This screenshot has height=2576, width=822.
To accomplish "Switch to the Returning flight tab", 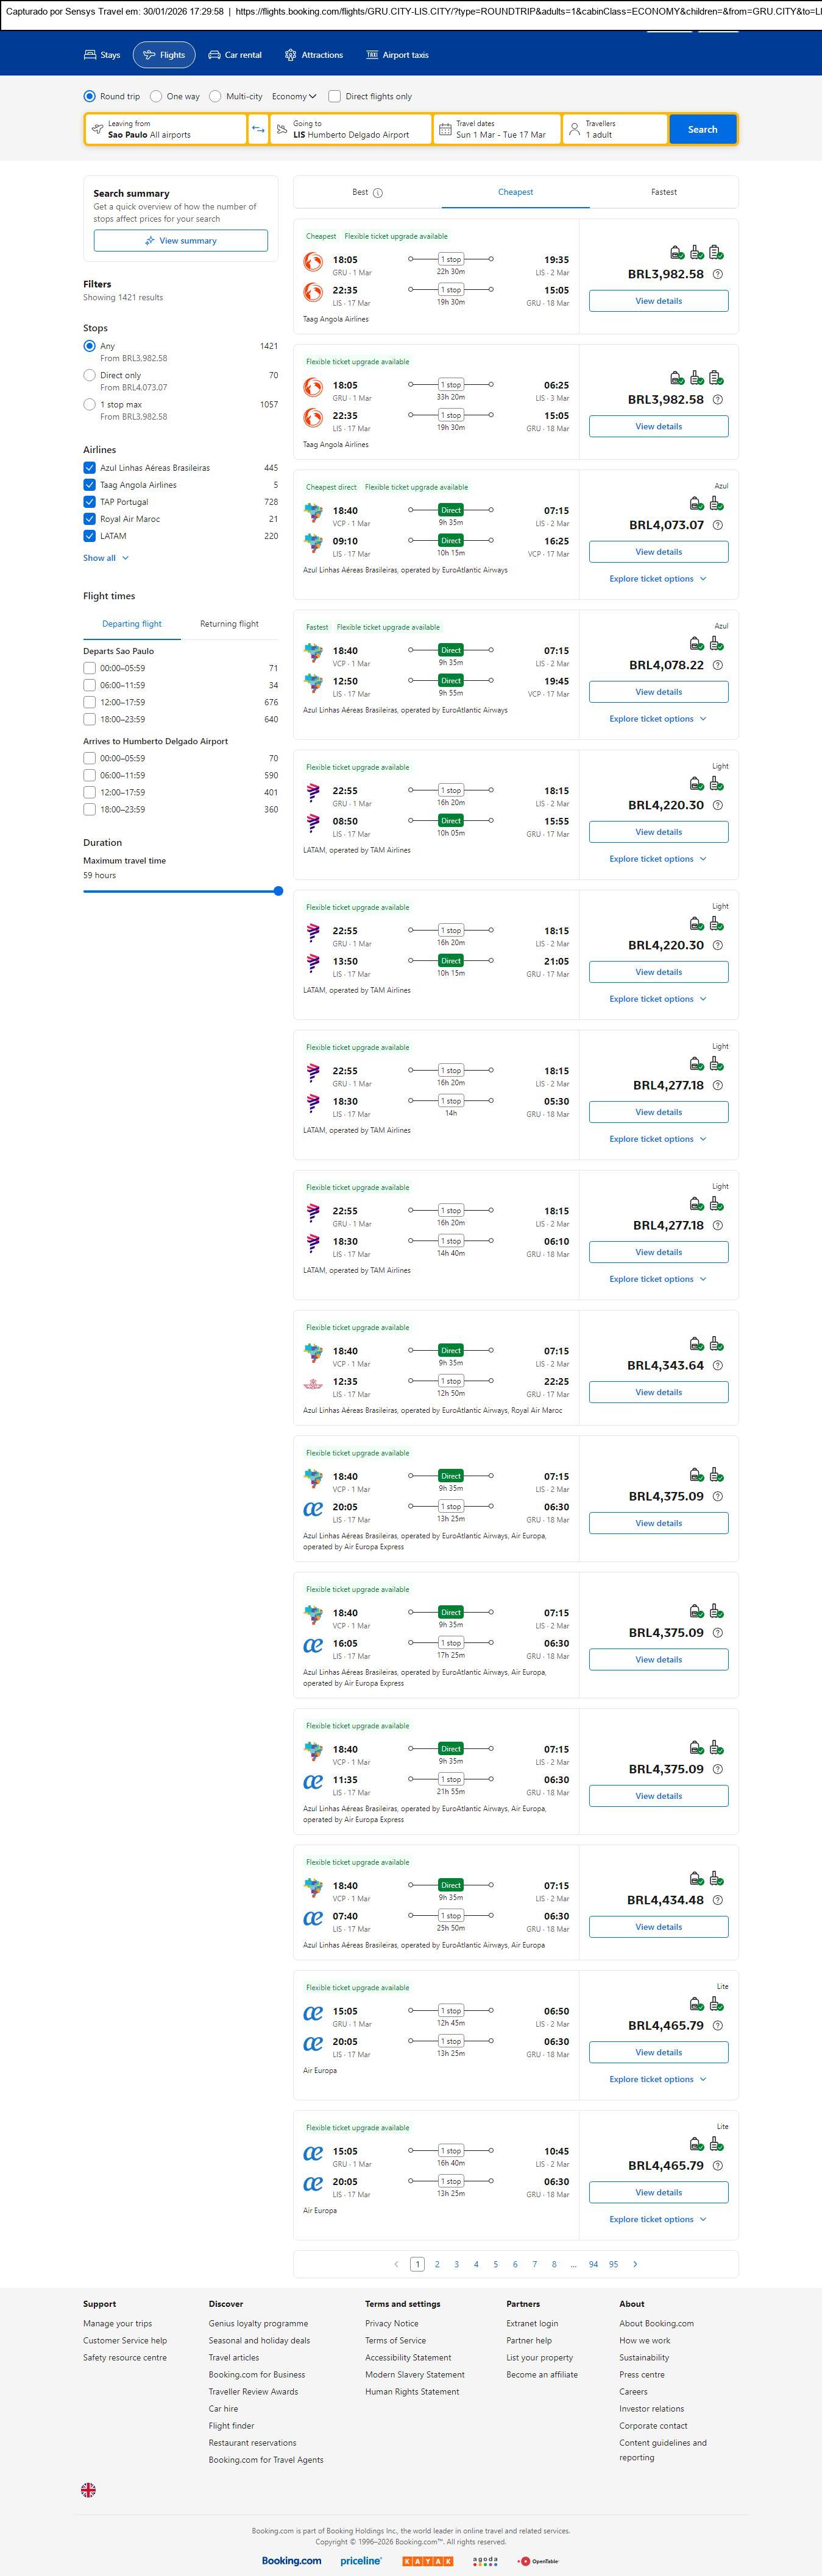I will [229, 624].
